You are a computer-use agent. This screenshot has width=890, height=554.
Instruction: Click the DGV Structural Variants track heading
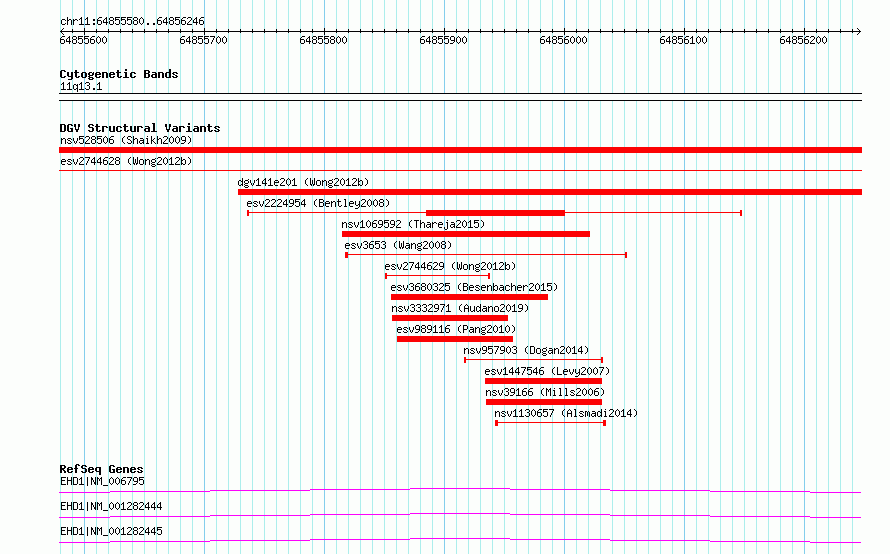[140, 128]
